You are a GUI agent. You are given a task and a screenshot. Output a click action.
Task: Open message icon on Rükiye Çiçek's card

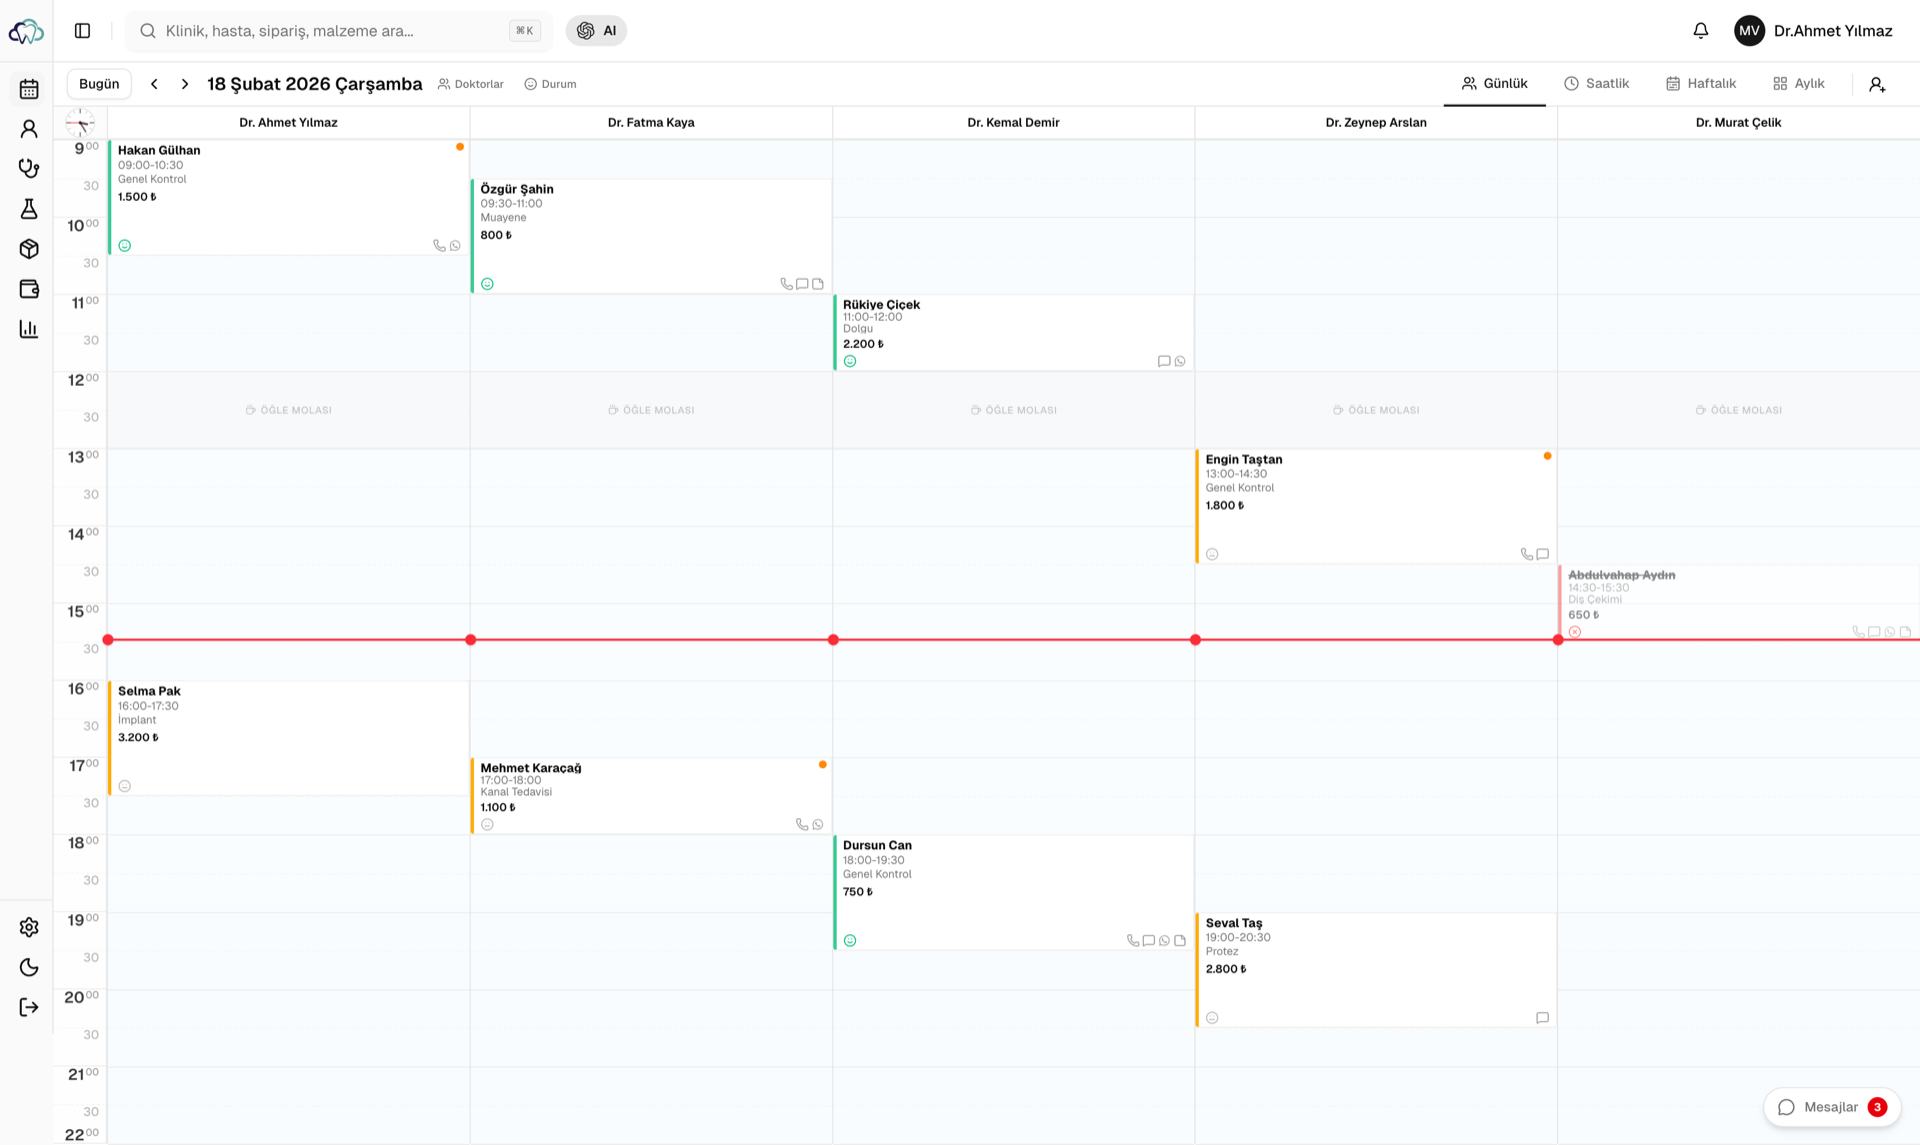[1164, 361]
